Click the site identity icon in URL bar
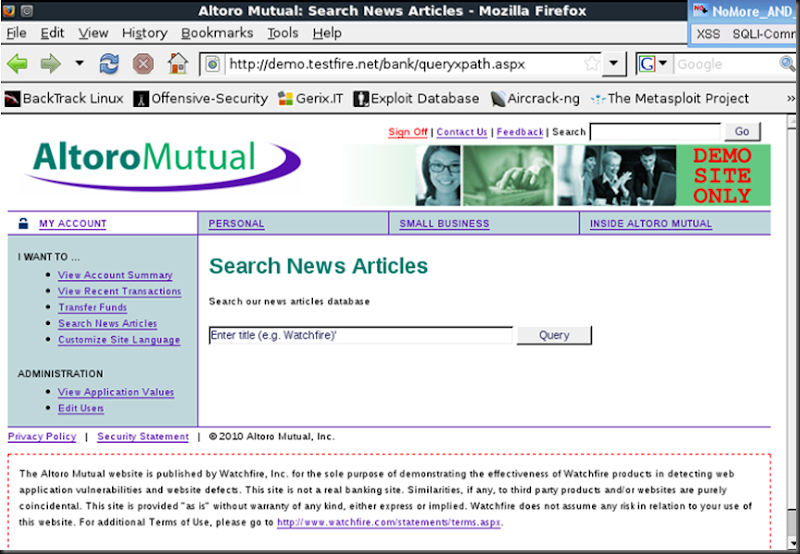800x554 pixels. (x=213, y=64)
